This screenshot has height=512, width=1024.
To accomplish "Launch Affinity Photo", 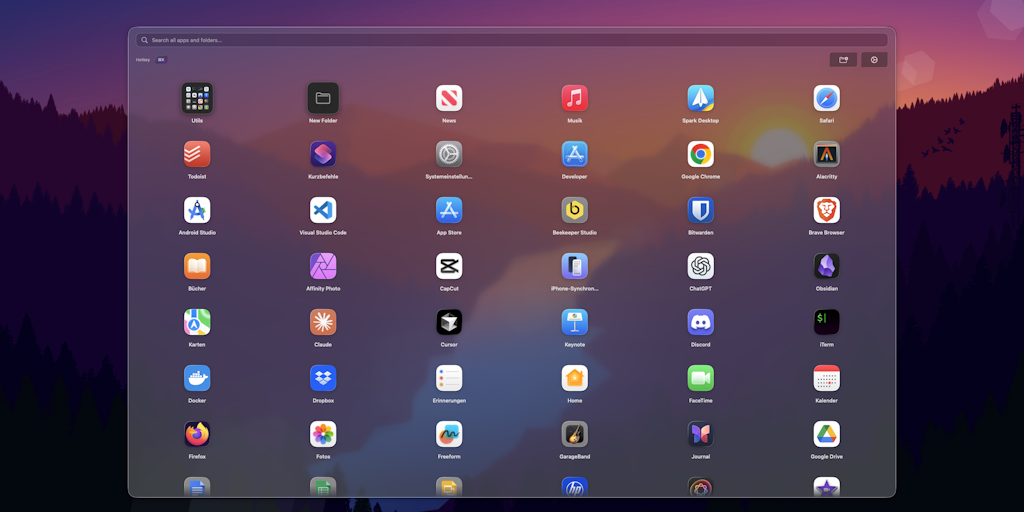I will 323,266.
